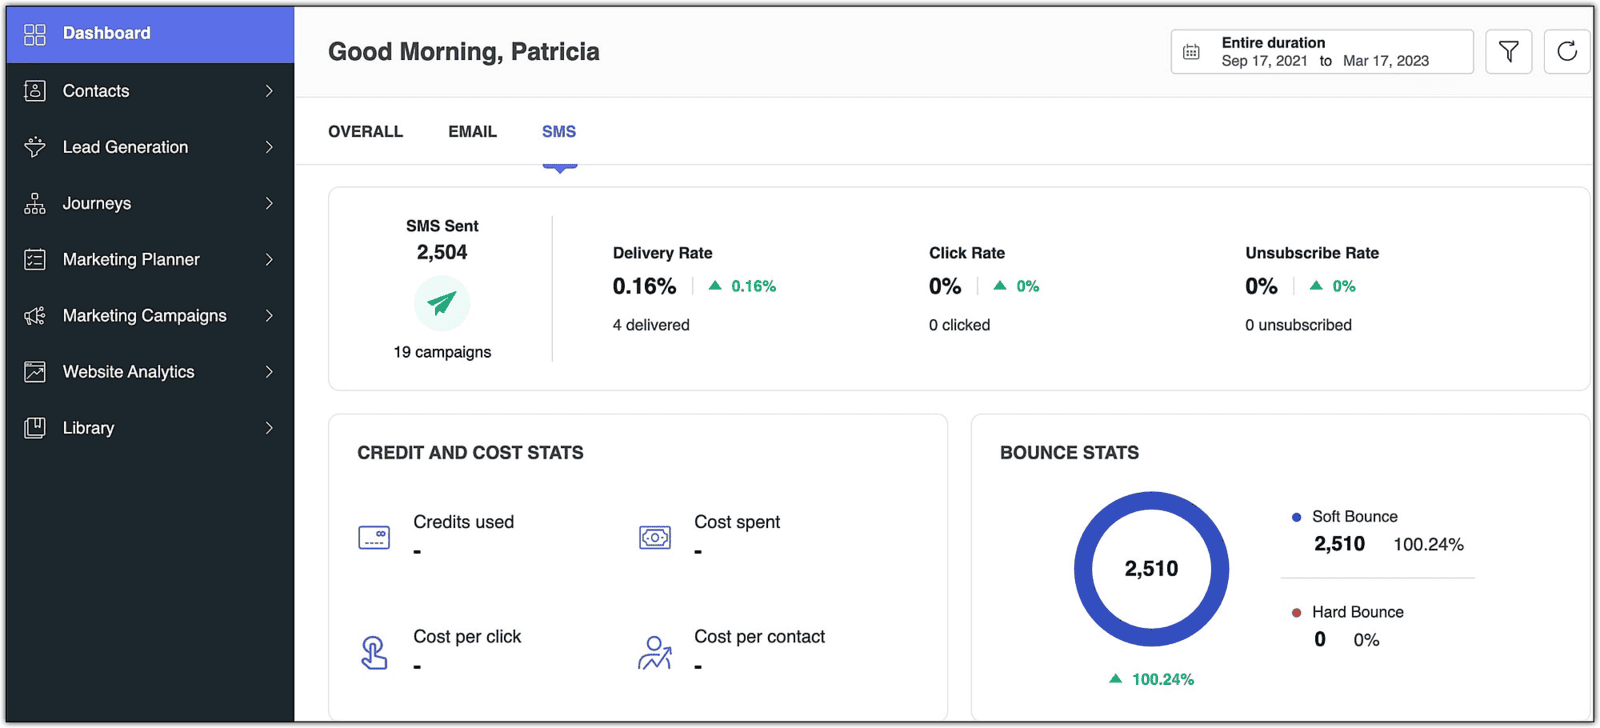Click the Credits used card icon
Viewport: 1600px width, 728px height.
click(374, 537)
